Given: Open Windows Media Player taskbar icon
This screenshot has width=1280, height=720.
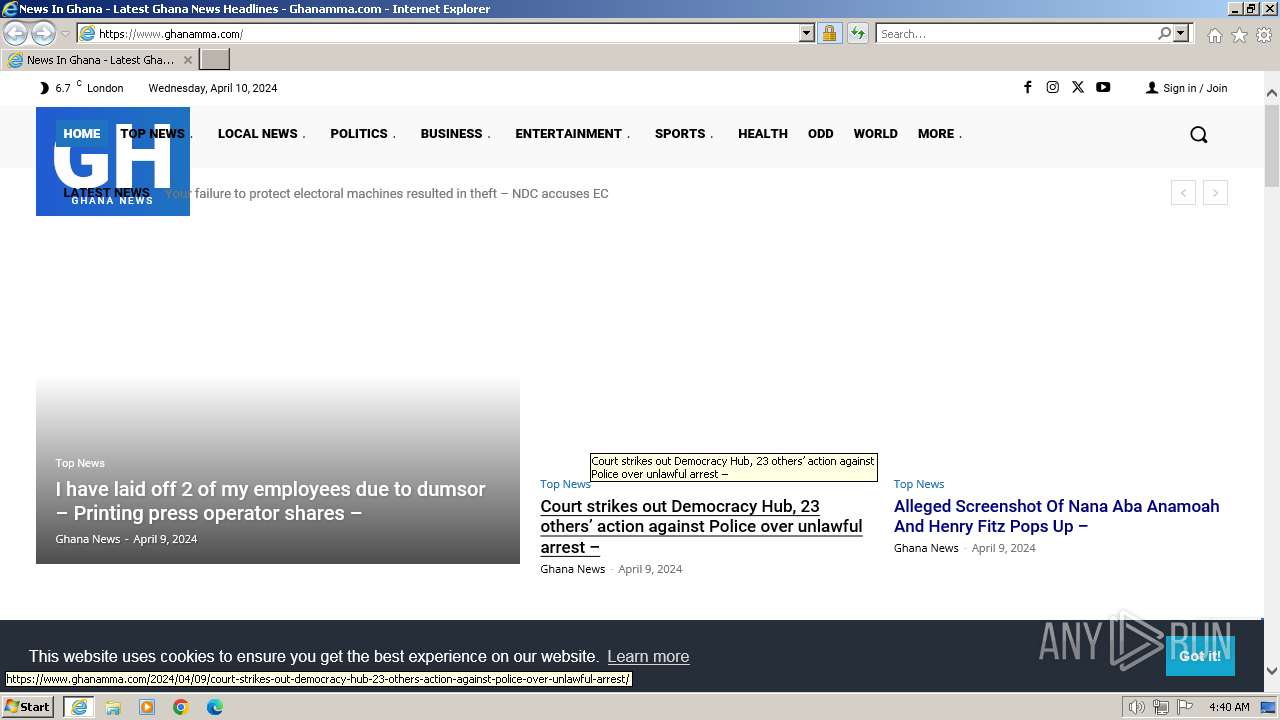Looking at the screenshot, I should point(147,707).
